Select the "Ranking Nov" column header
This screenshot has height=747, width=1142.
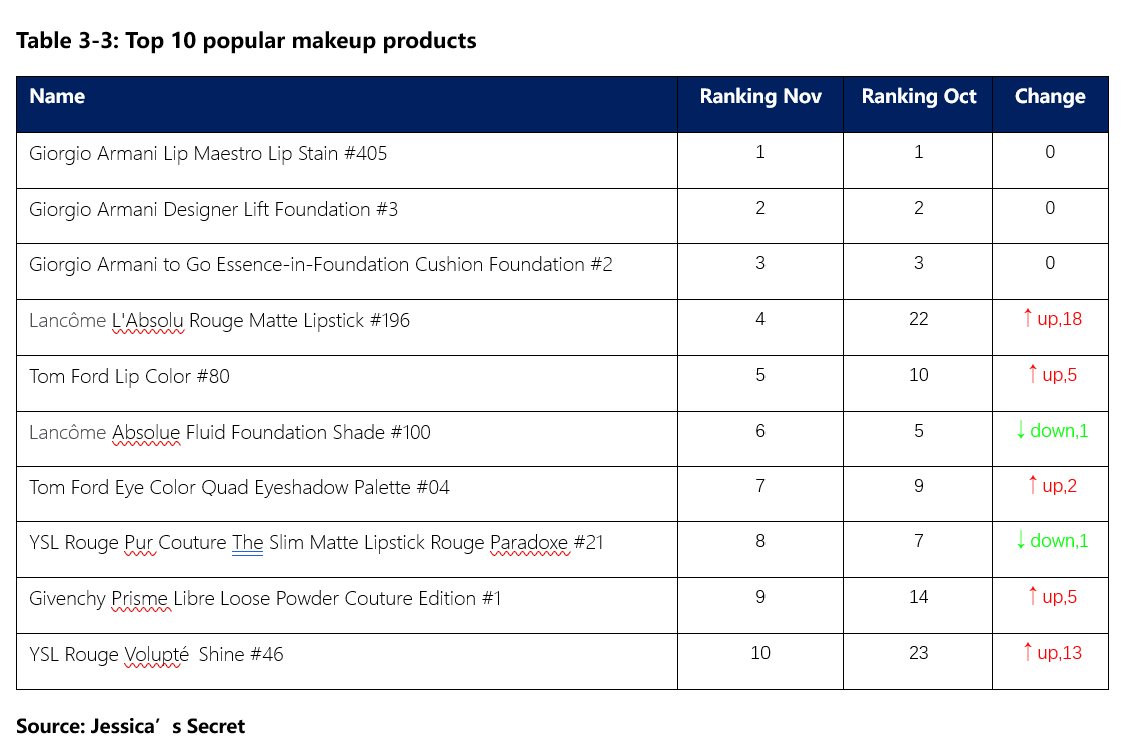click(x=760, y=97)
